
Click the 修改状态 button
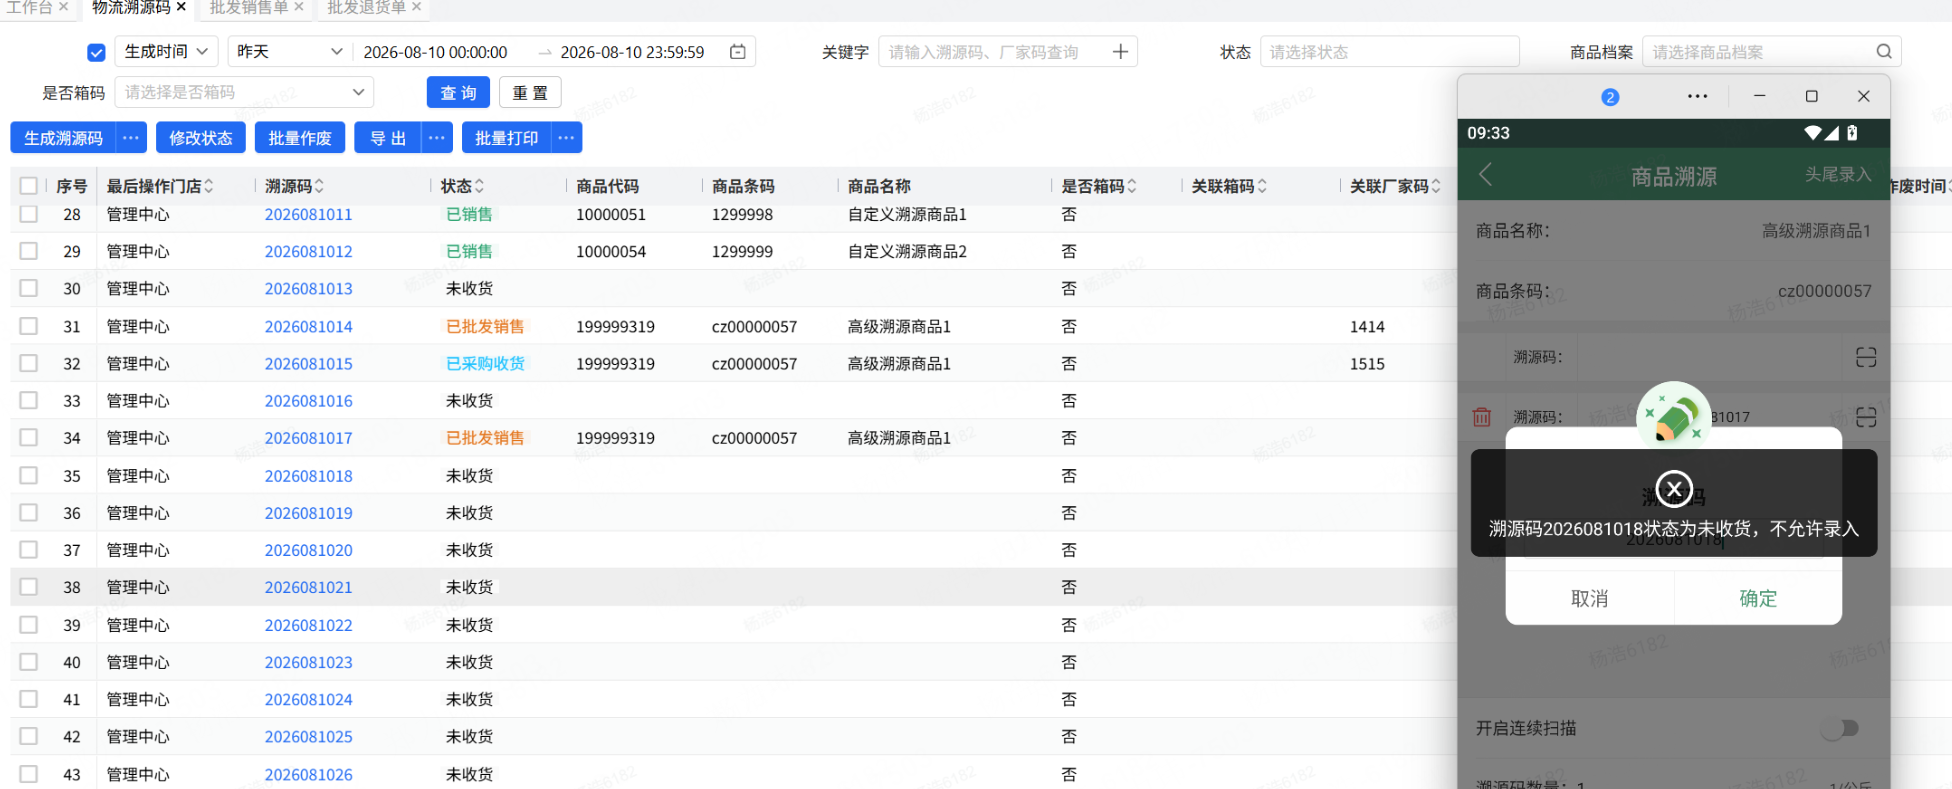click(201, 138)
